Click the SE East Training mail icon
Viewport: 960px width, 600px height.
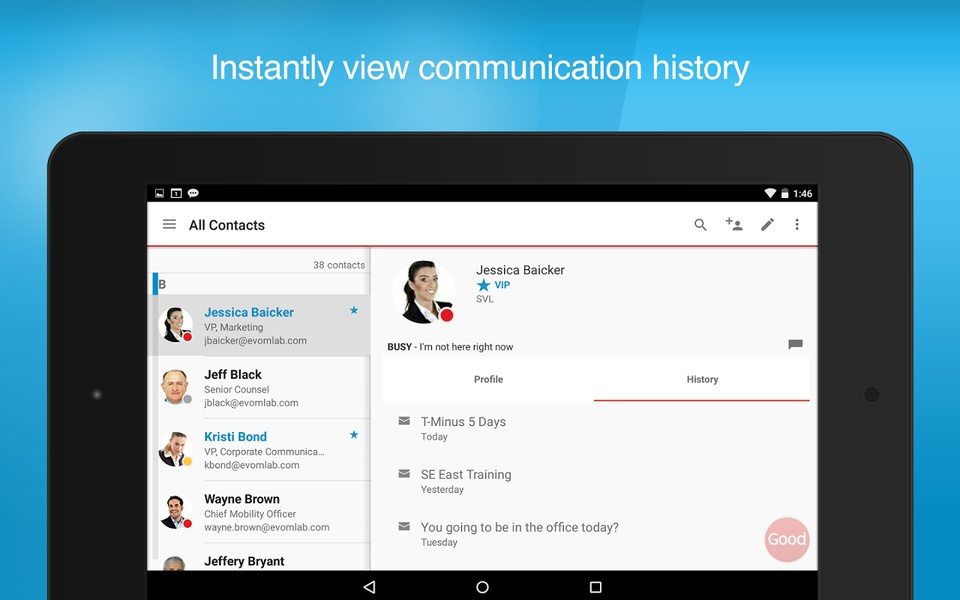[x=404, y=473]
